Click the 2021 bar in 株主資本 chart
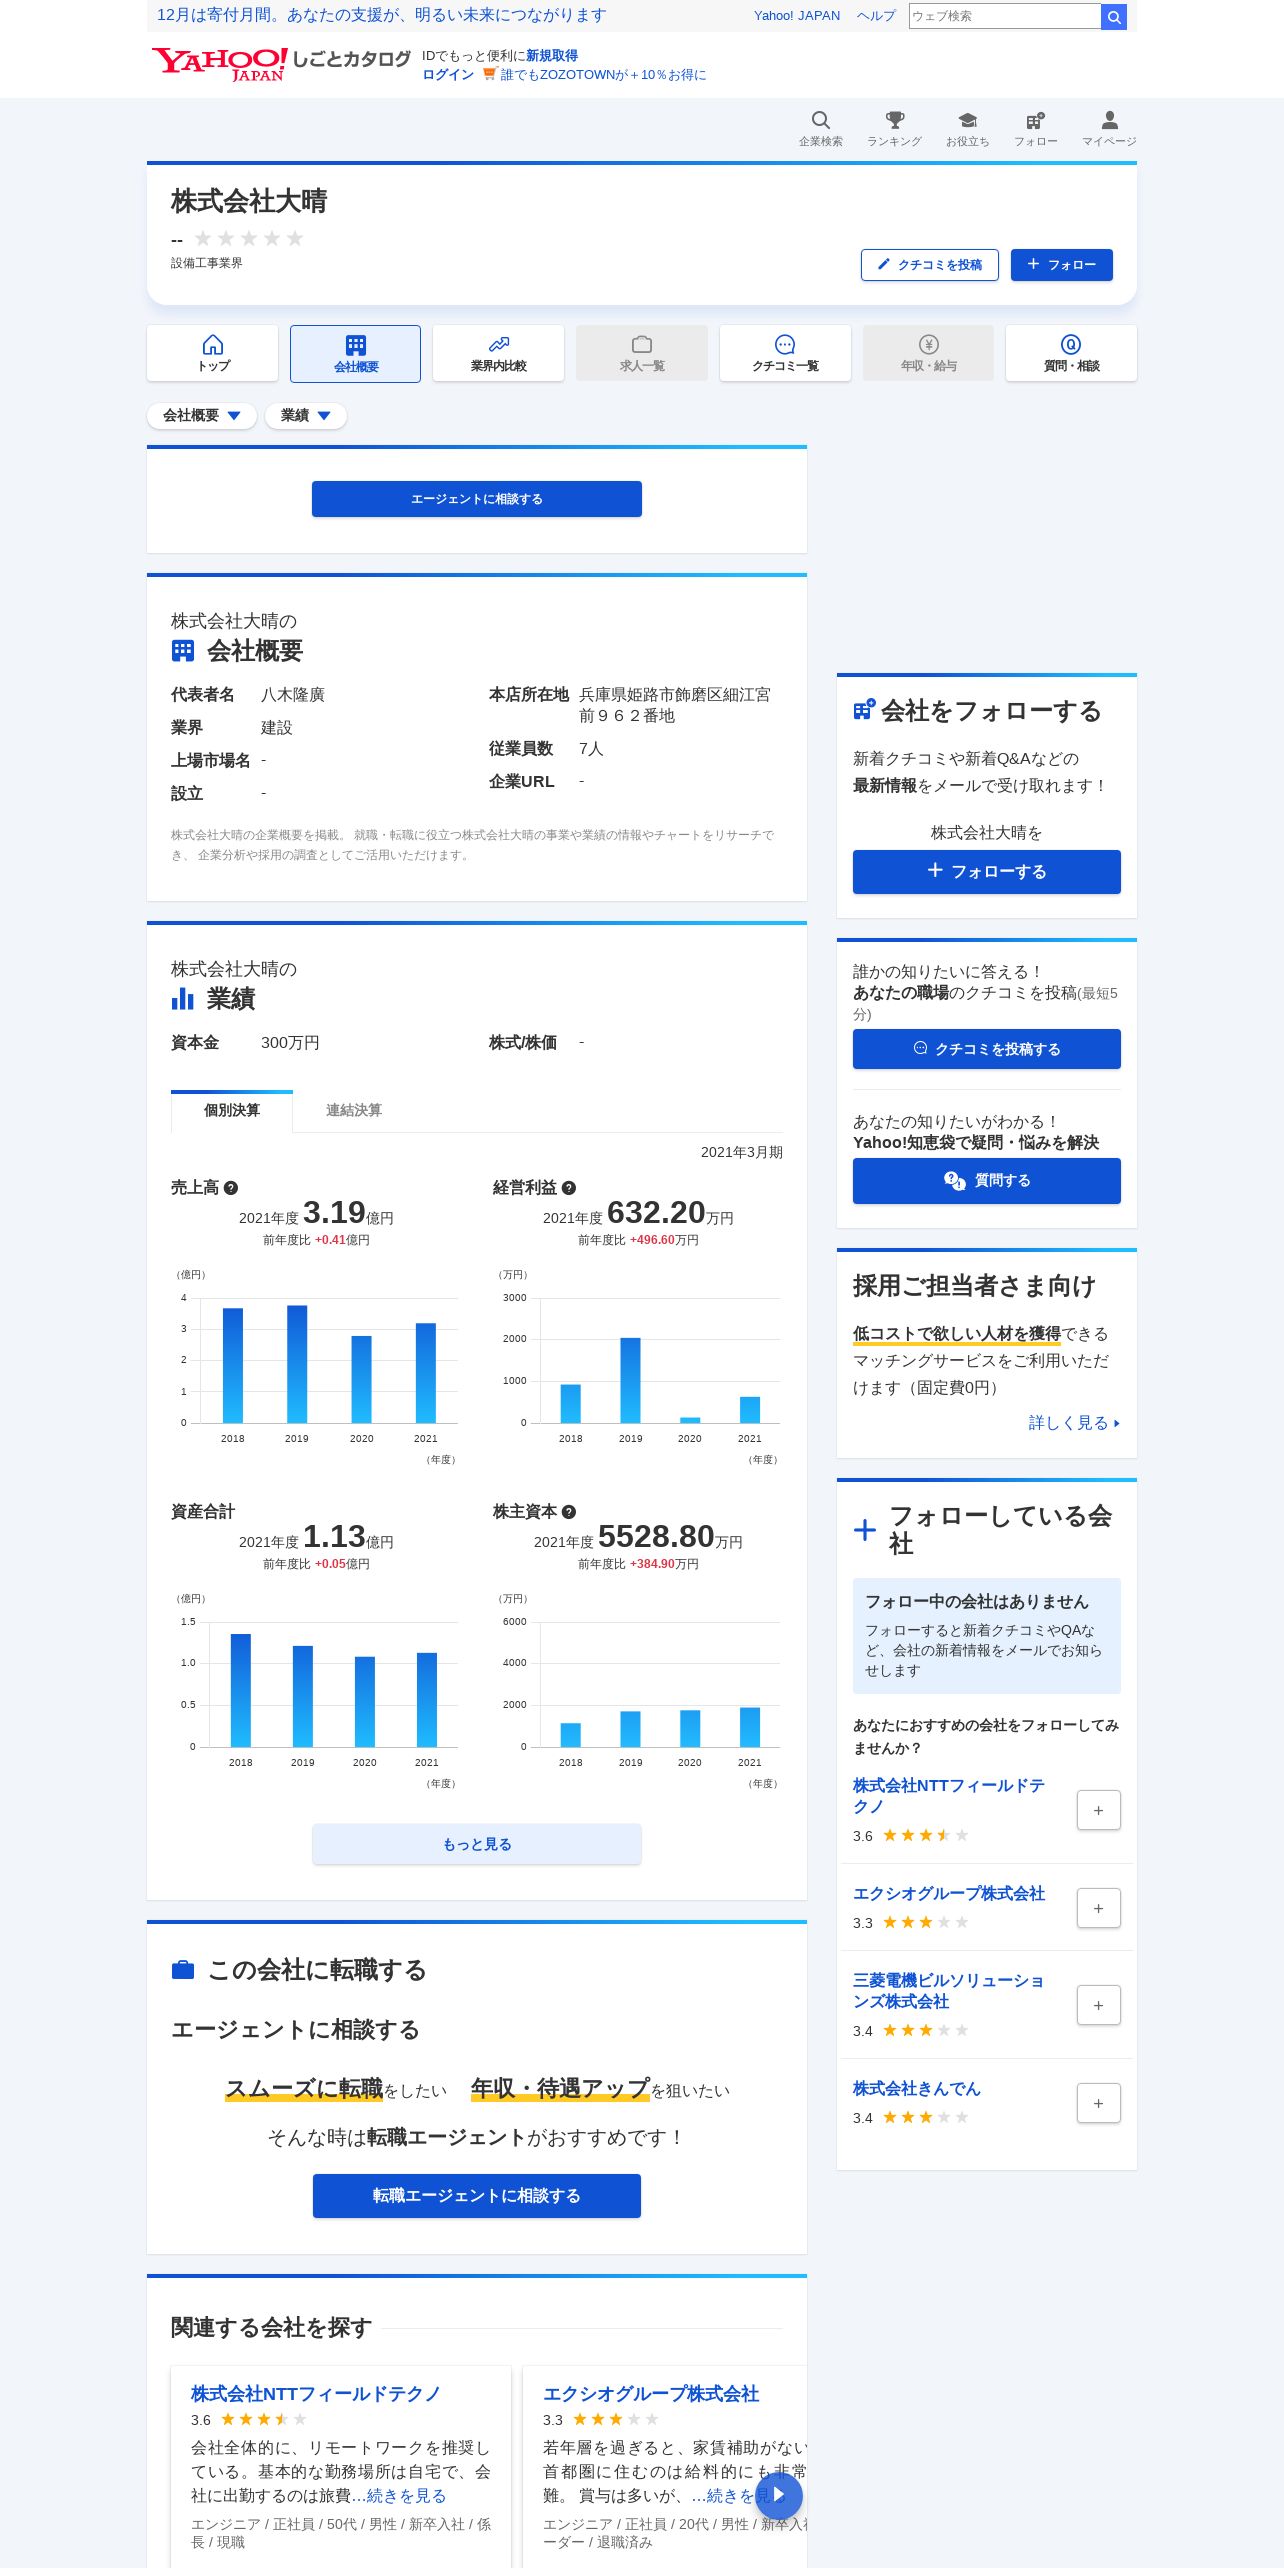This screenshot has width=1284, height=2568. point(750,1727)
